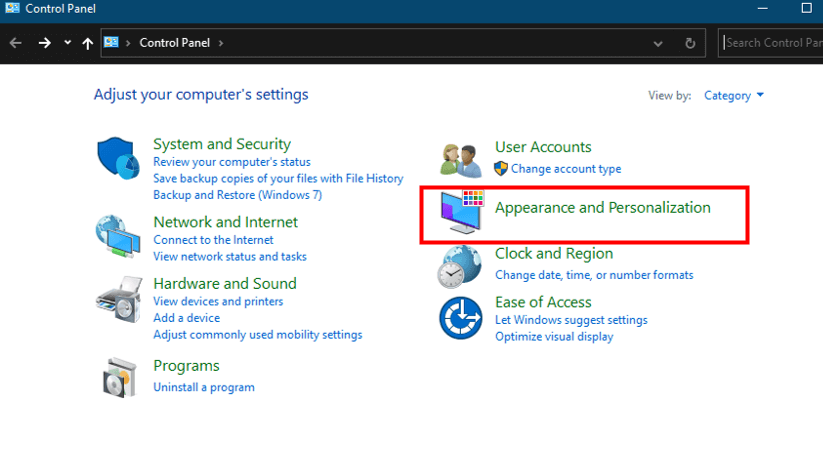Click the address bar Control Panel icon
The height and width of the screenshot is (449, 823).
click(x=111, y=42)
